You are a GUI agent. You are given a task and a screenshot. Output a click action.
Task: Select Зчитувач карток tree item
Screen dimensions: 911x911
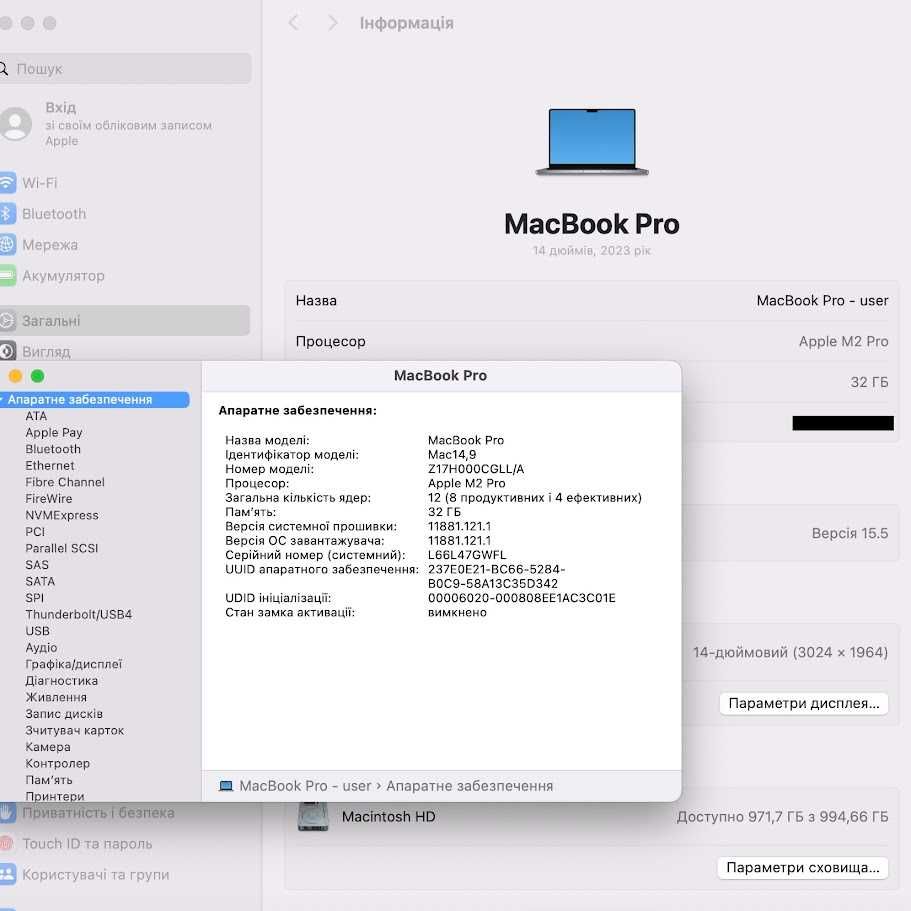tap(74, 730)
